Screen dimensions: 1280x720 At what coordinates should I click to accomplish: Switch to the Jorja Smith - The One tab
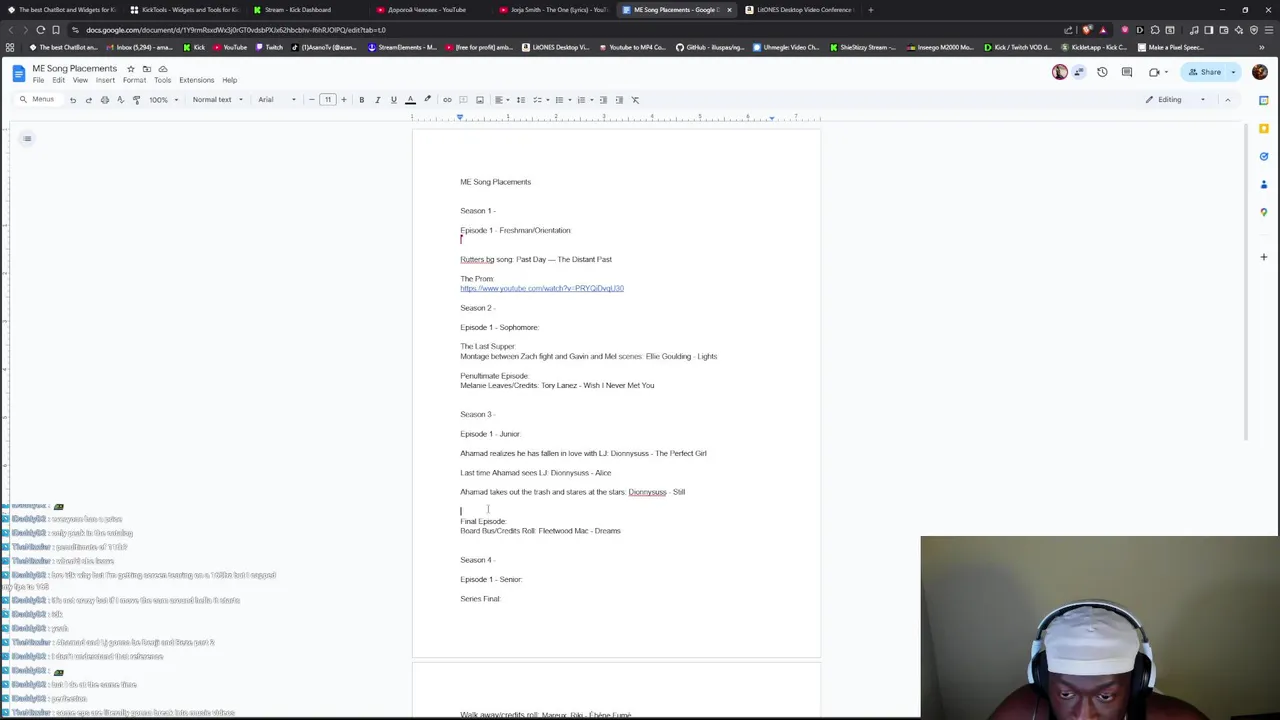[554, 10]
